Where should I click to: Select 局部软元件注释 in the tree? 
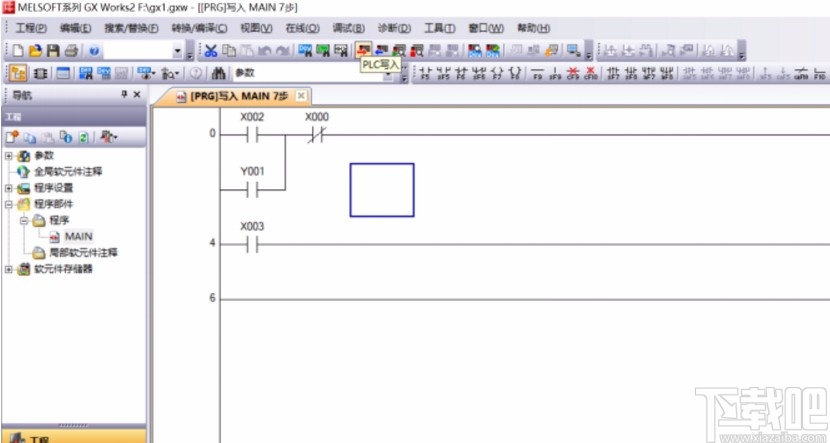click(x=83, y=252)
